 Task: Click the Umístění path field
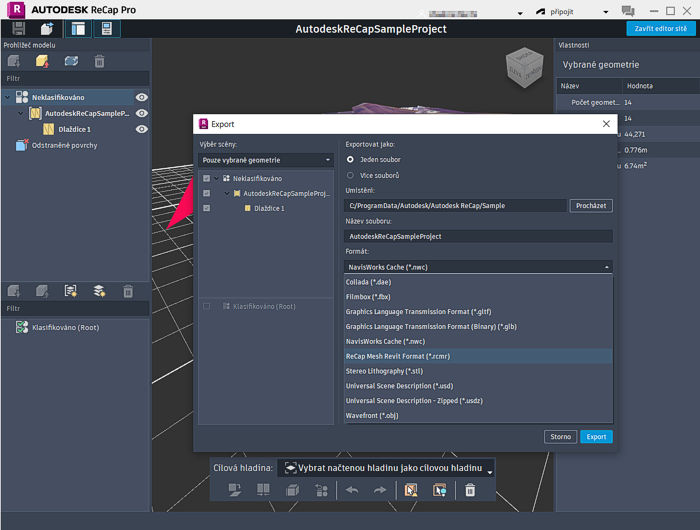point(455,206)
